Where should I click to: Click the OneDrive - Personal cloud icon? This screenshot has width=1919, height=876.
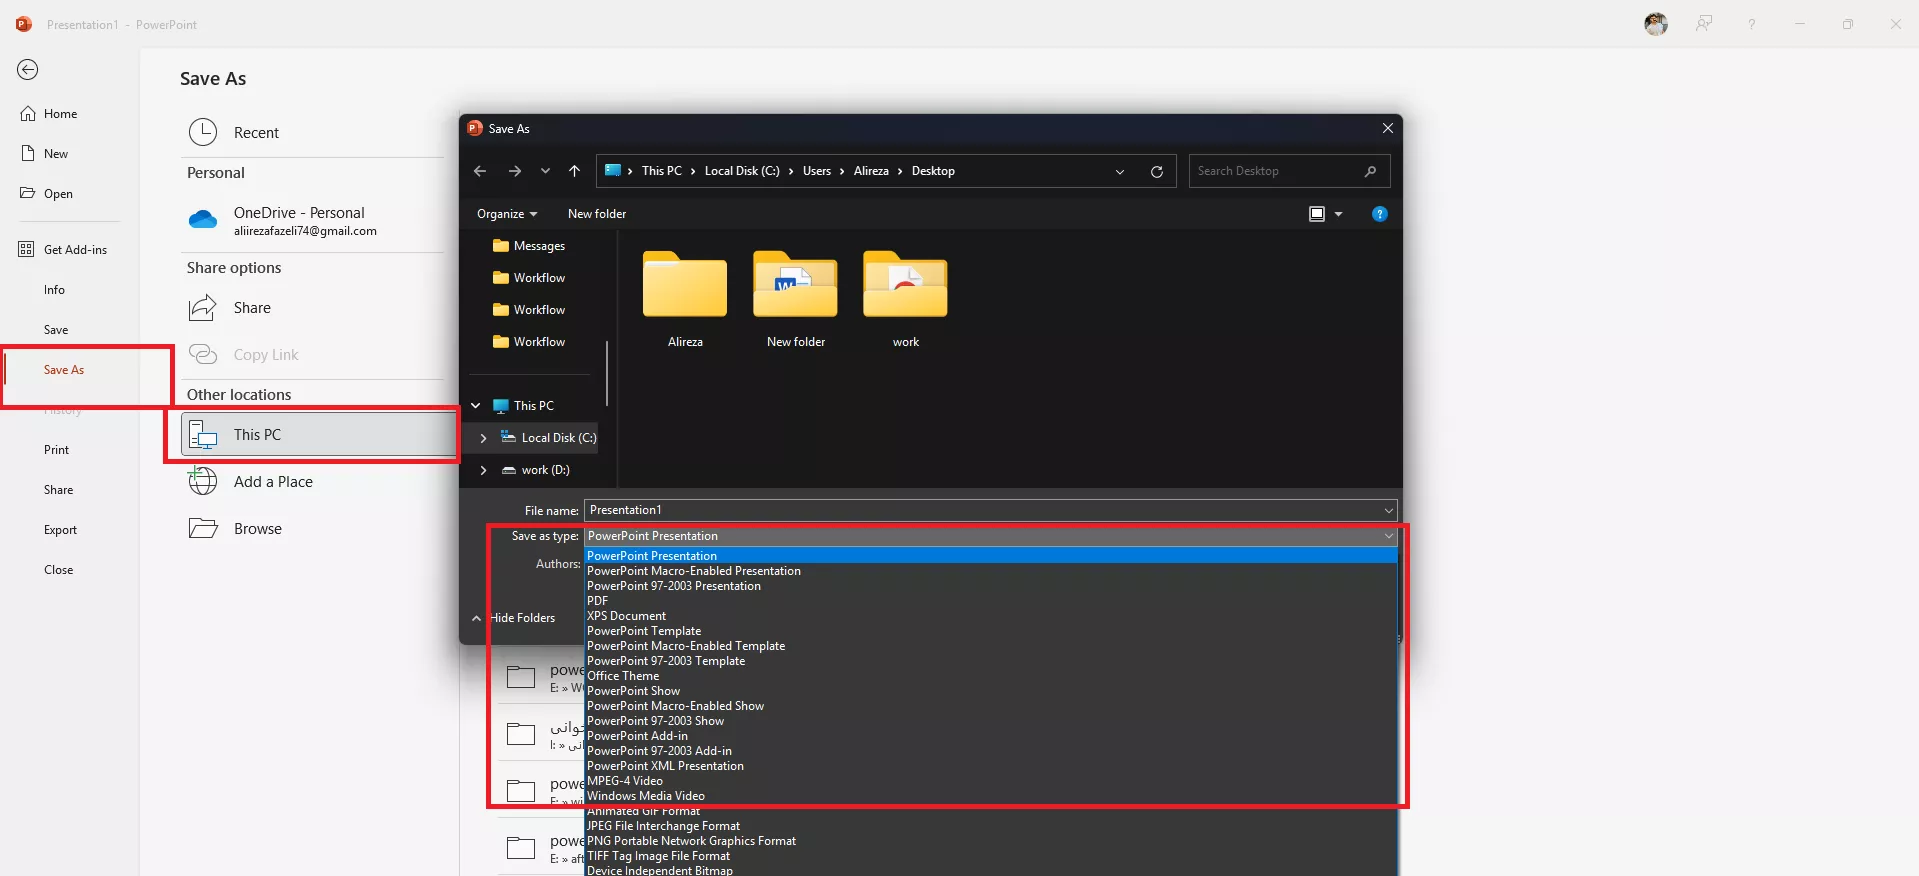(x=203, y=220)
